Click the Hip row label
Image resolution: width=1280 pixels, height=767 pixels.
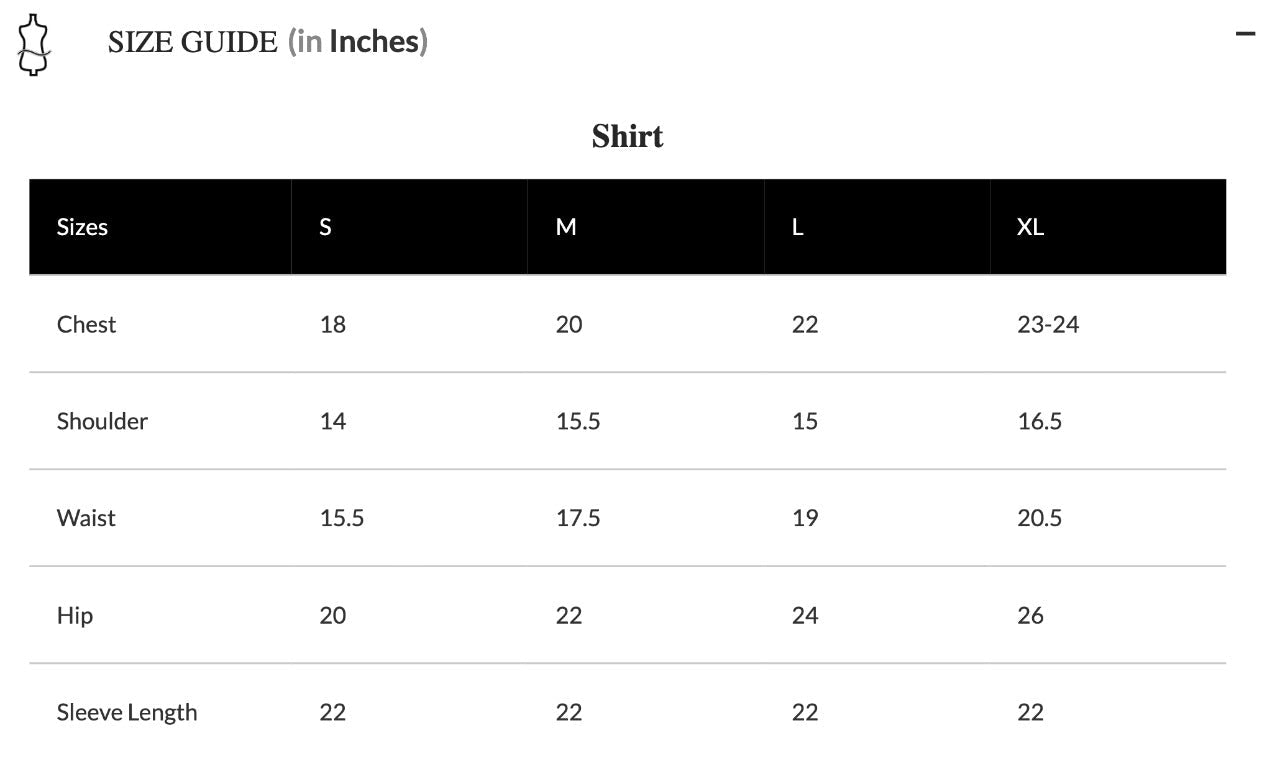tap(75, 615)
